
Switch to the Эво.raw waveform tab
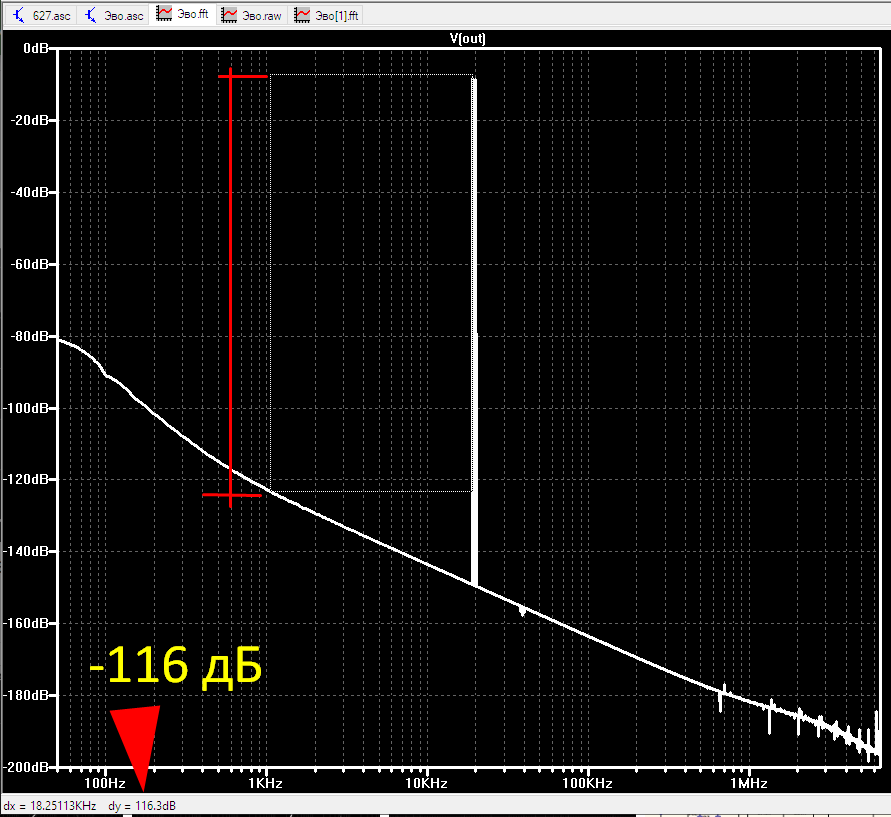[252, 15]
